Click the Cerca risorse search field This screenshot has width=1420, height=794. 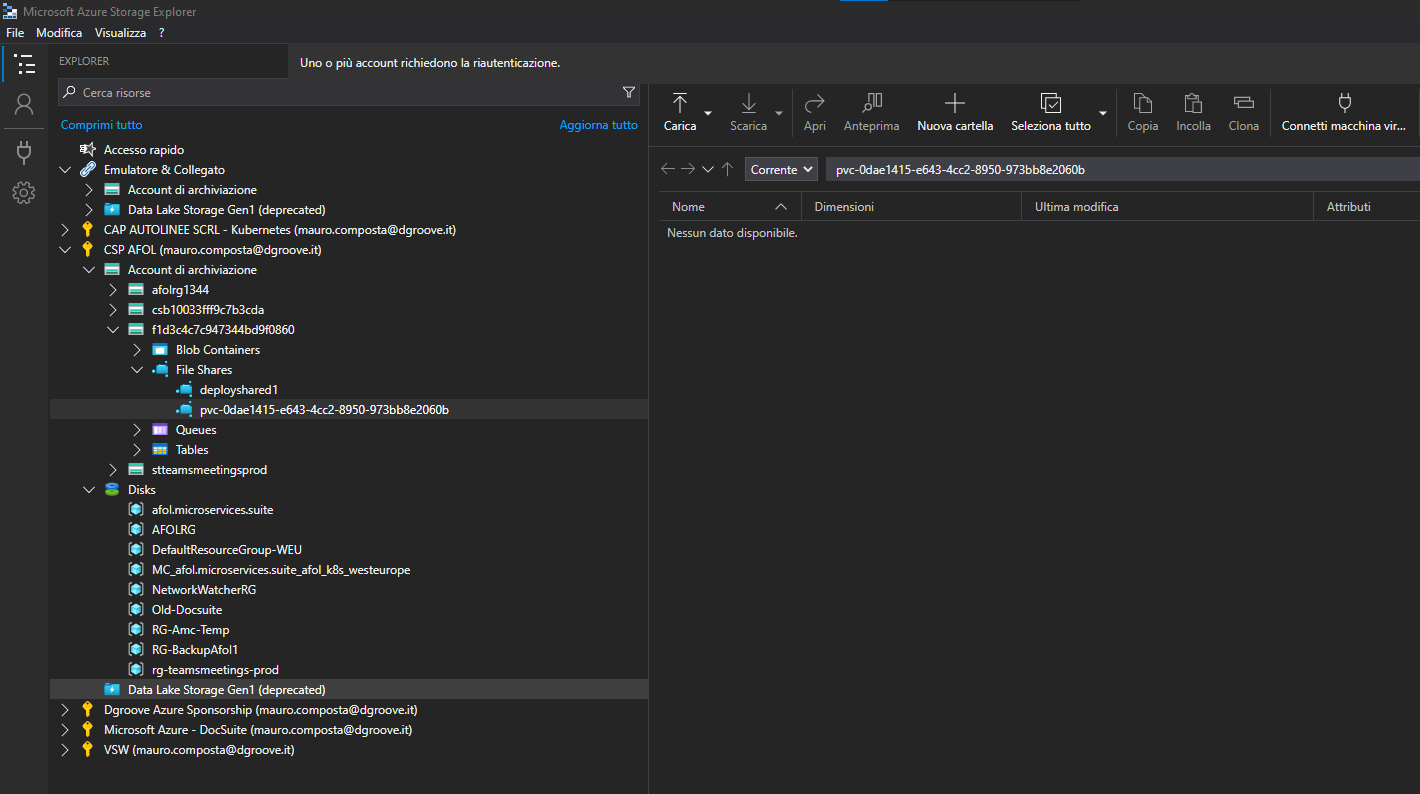point(348,92)
